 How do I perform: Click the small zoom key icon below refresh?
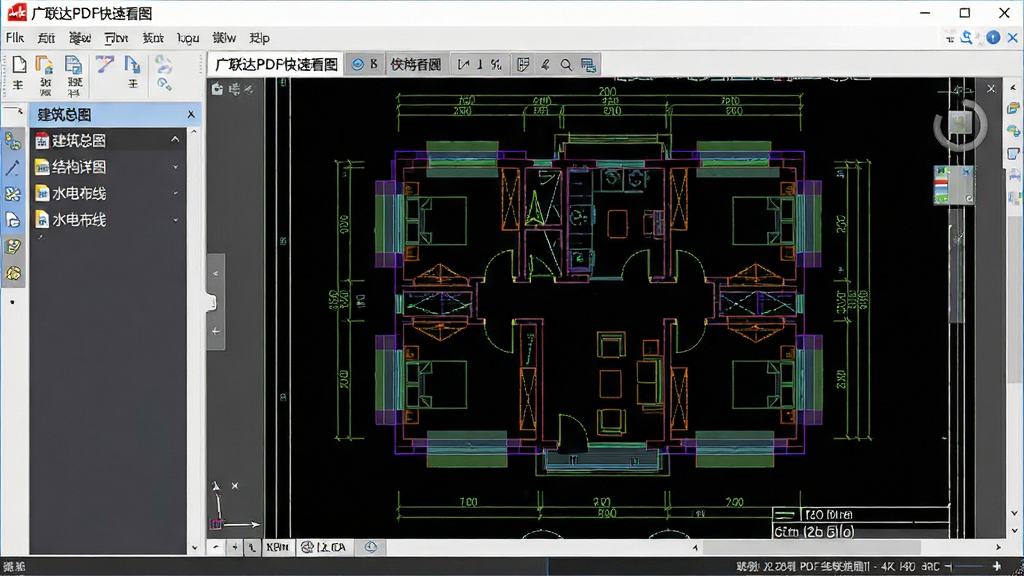(164, 84)
